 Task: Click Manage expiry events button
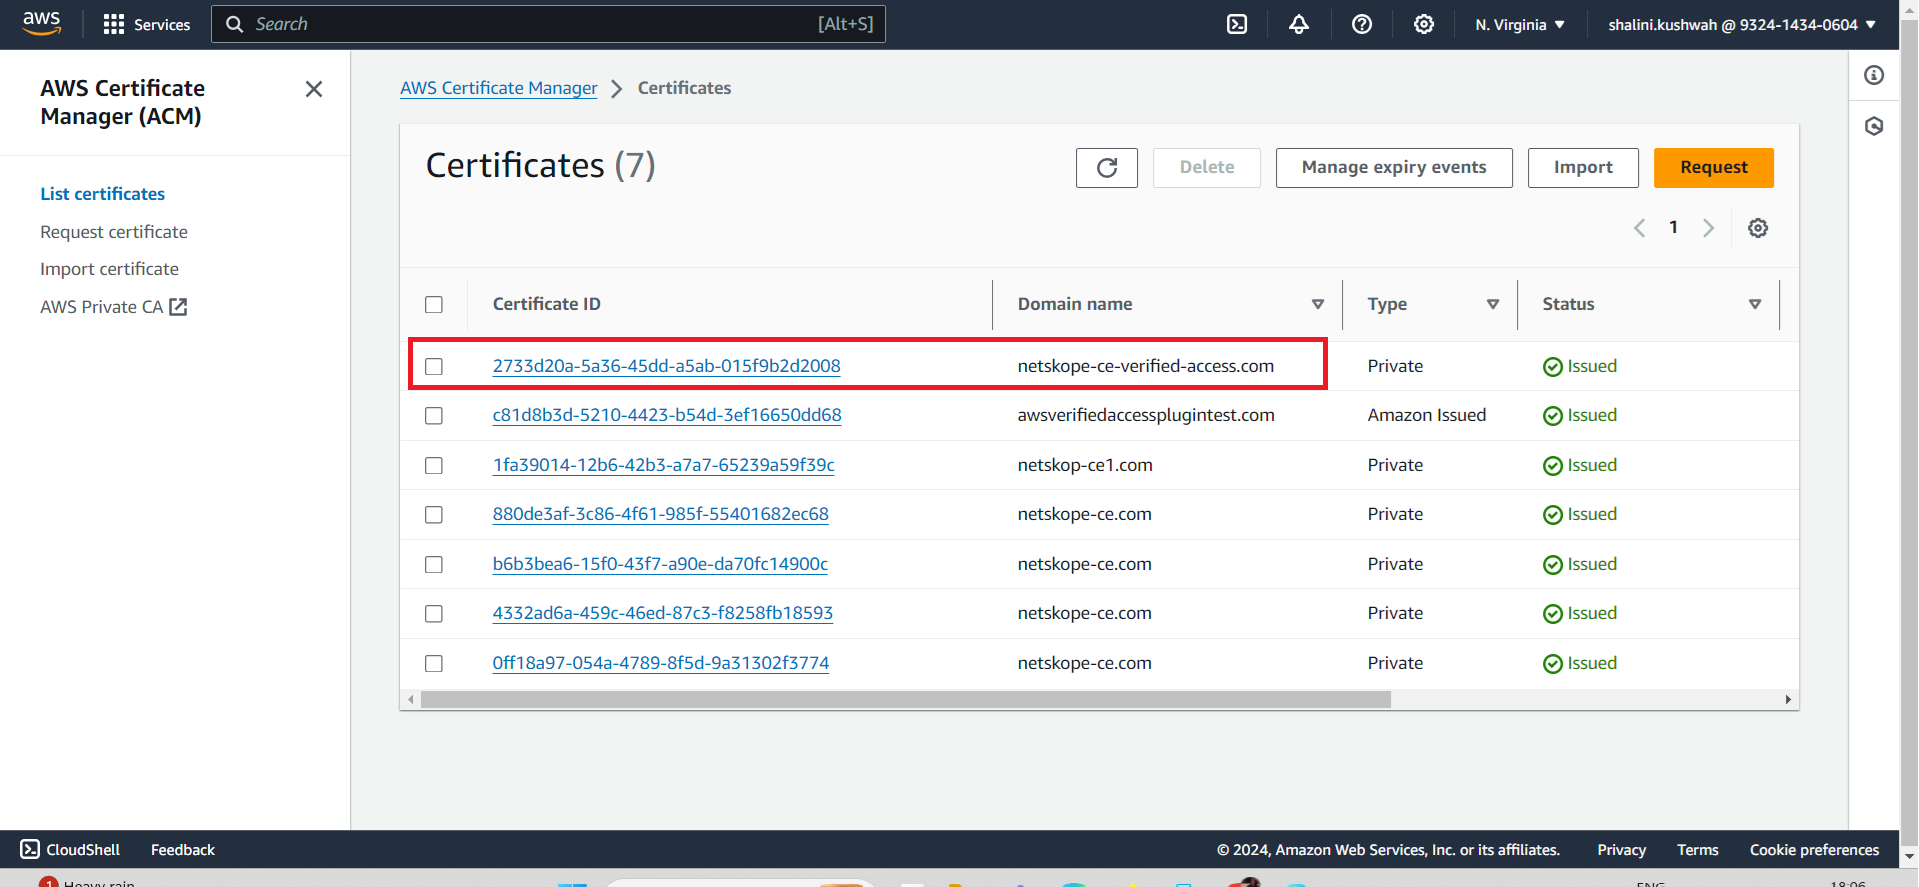pyautogui.click(x=1394, y=168)
